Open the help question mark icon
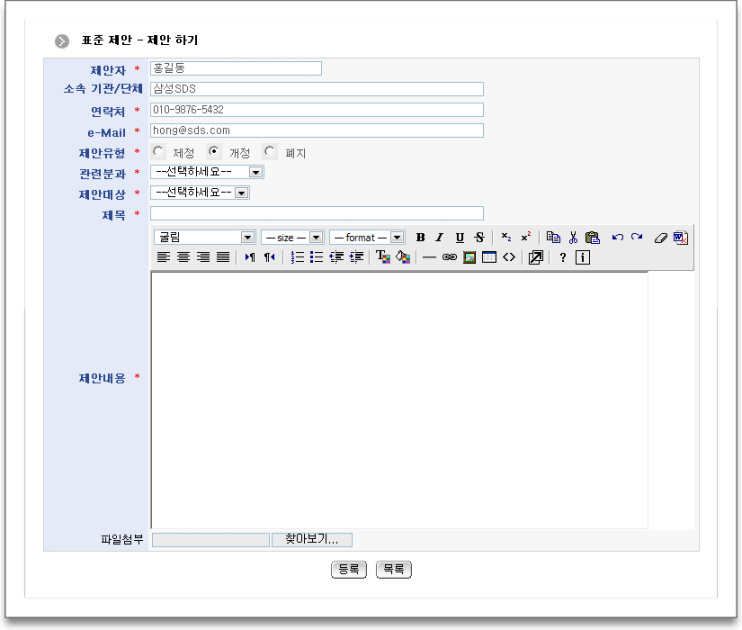 click(562, 257)
